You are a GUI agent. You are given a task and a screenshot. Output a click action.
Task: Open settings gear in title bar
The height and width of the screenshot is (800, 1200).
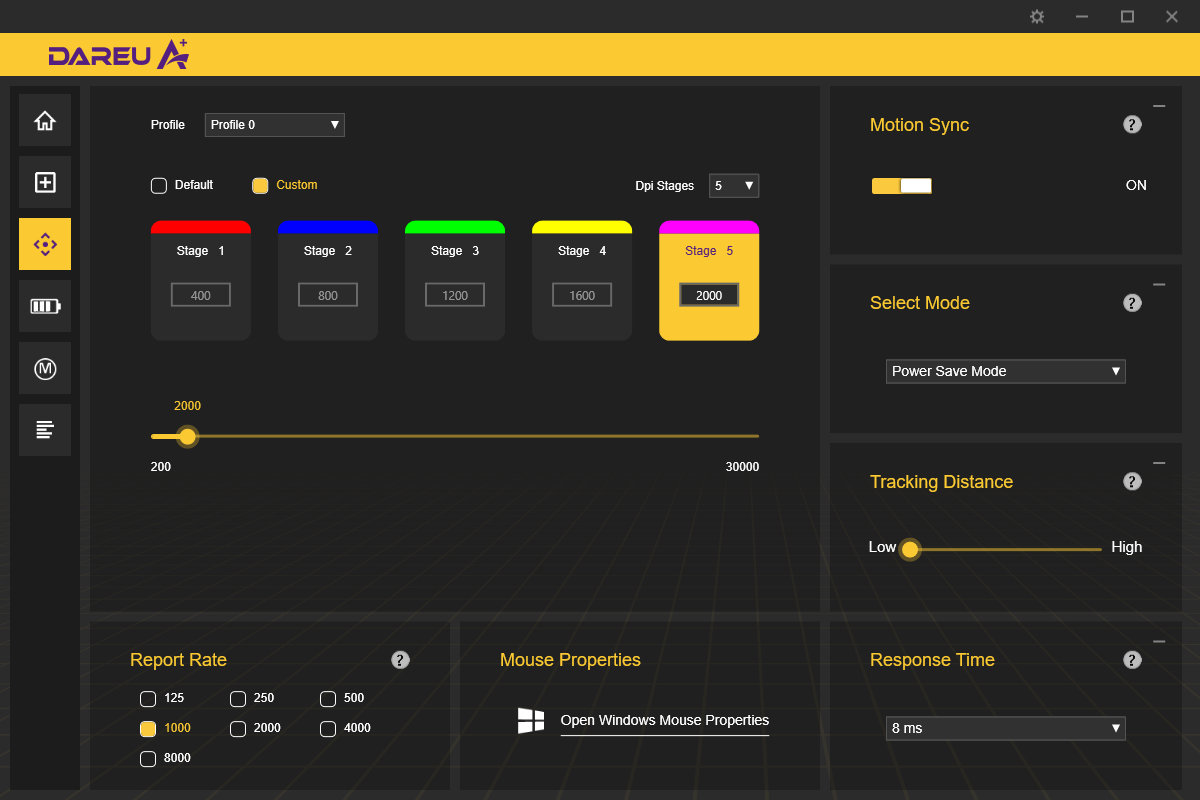coord(1037,17)
